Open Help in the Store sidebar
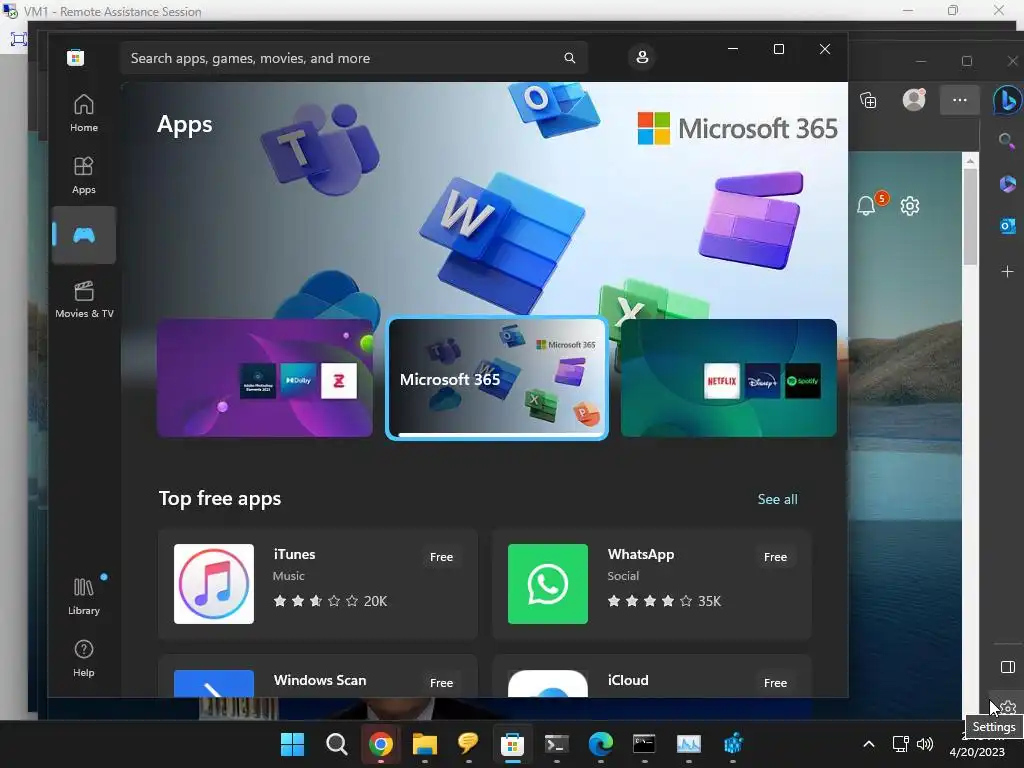Screen dimensions: 1024x768 84,658
